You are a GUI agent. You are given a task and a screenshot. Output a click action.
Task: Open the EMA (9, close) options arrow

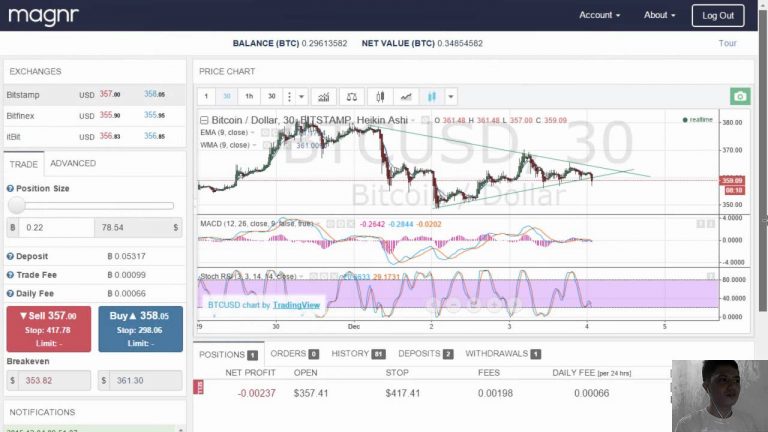(253, 133)
